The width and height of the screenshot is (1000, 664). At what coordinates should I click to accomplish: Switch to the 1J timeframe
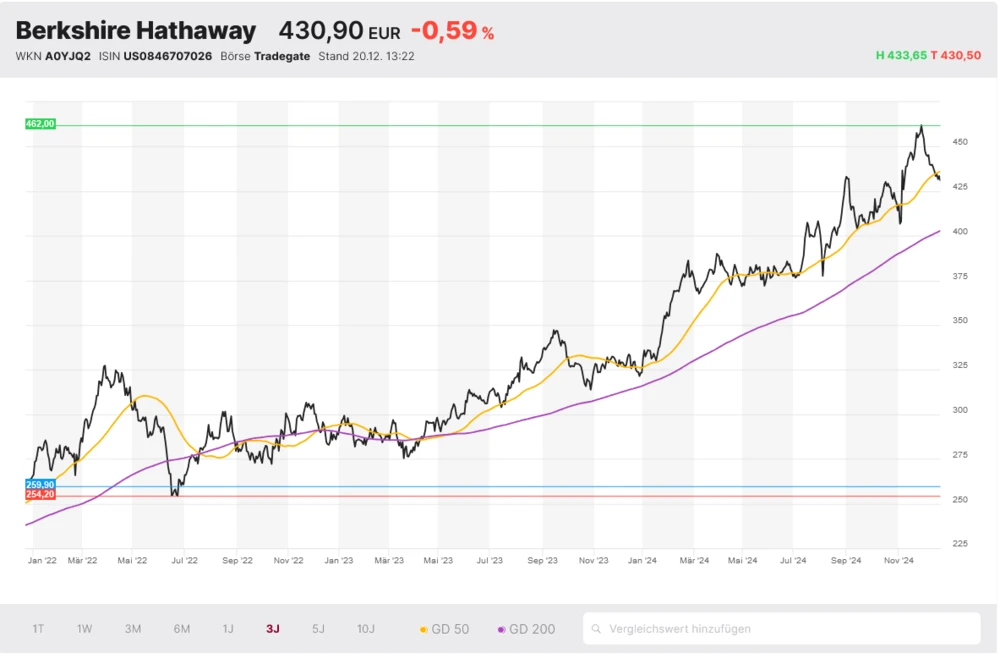(227, 629)
